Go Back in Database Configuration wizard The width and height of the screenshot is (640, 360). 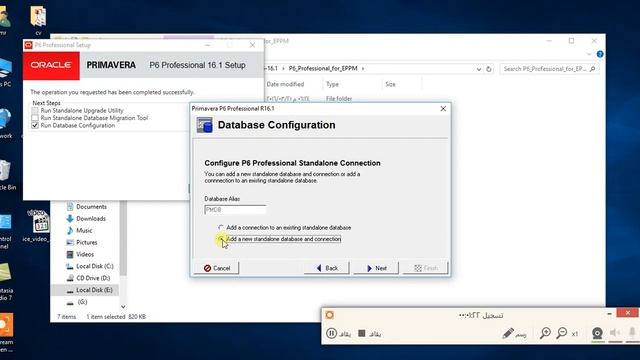tap(327, 268)
